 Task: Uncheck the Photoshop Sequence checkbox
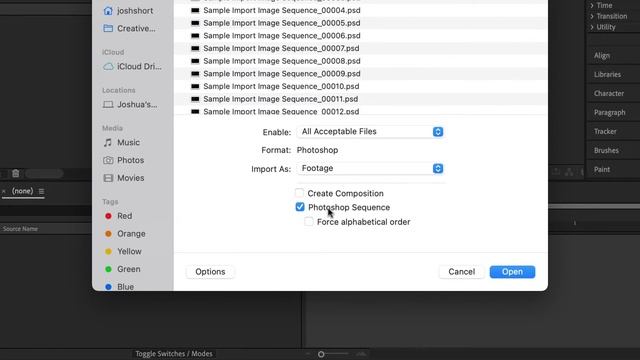tap(300, 207)
